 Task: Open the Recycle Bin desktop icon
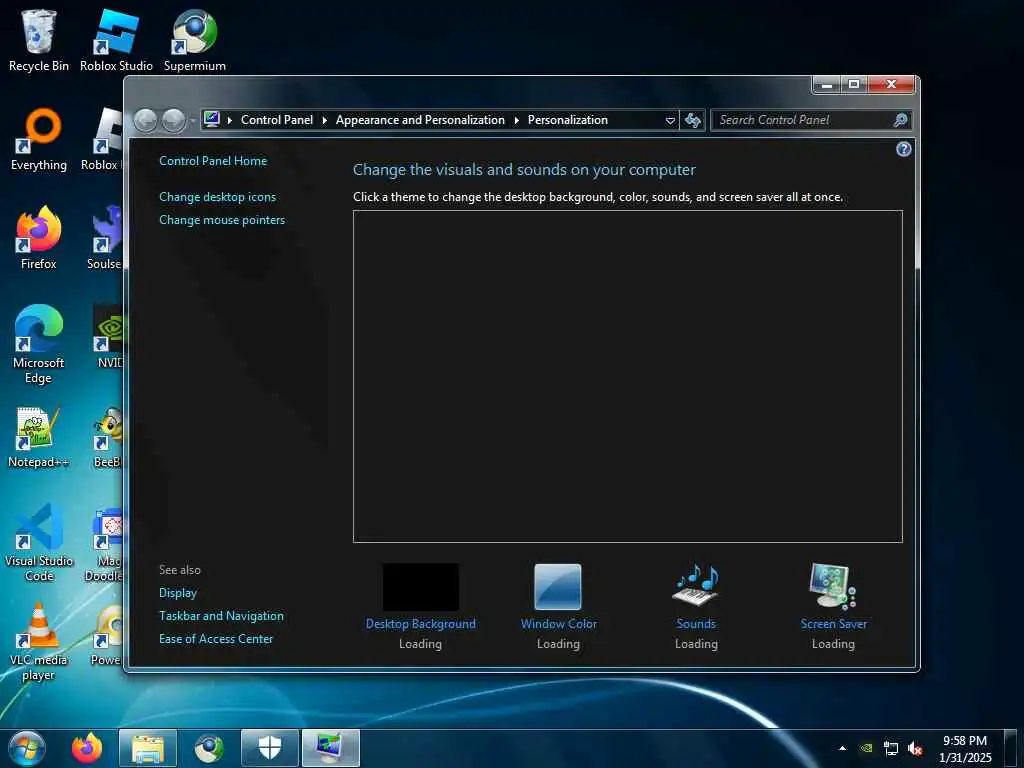pyautogui.click(x=38, y=39)
